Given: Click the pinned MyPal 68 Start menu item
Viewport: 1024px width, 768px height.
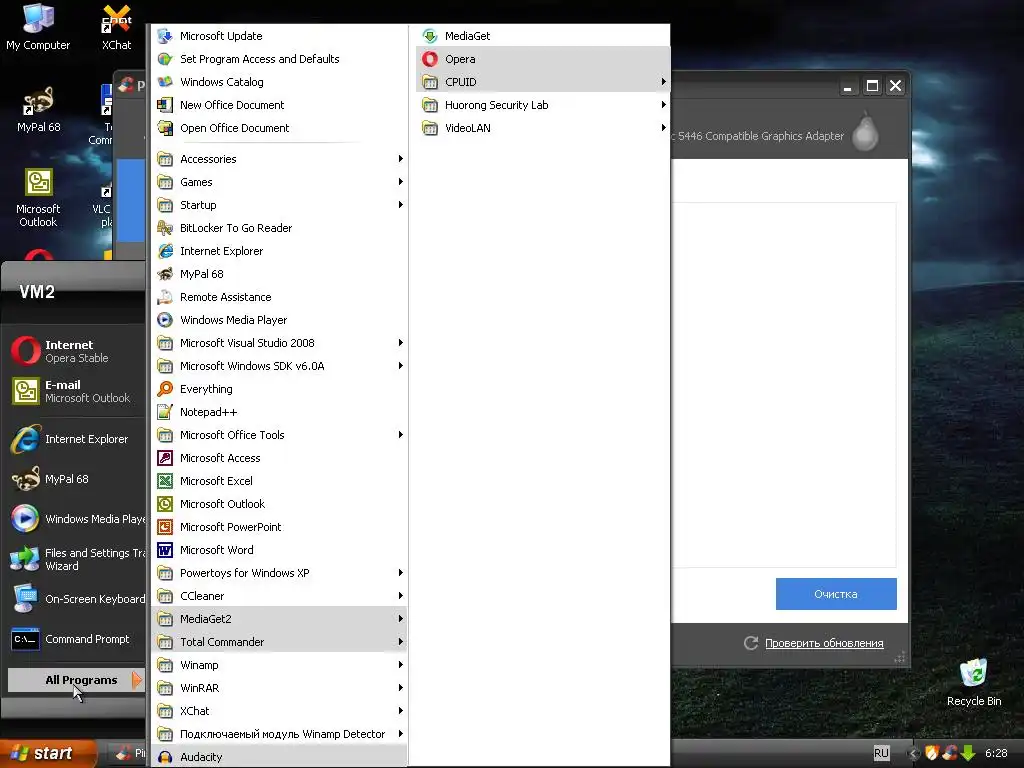Looking at the screenshot, I should coord(77,479).
